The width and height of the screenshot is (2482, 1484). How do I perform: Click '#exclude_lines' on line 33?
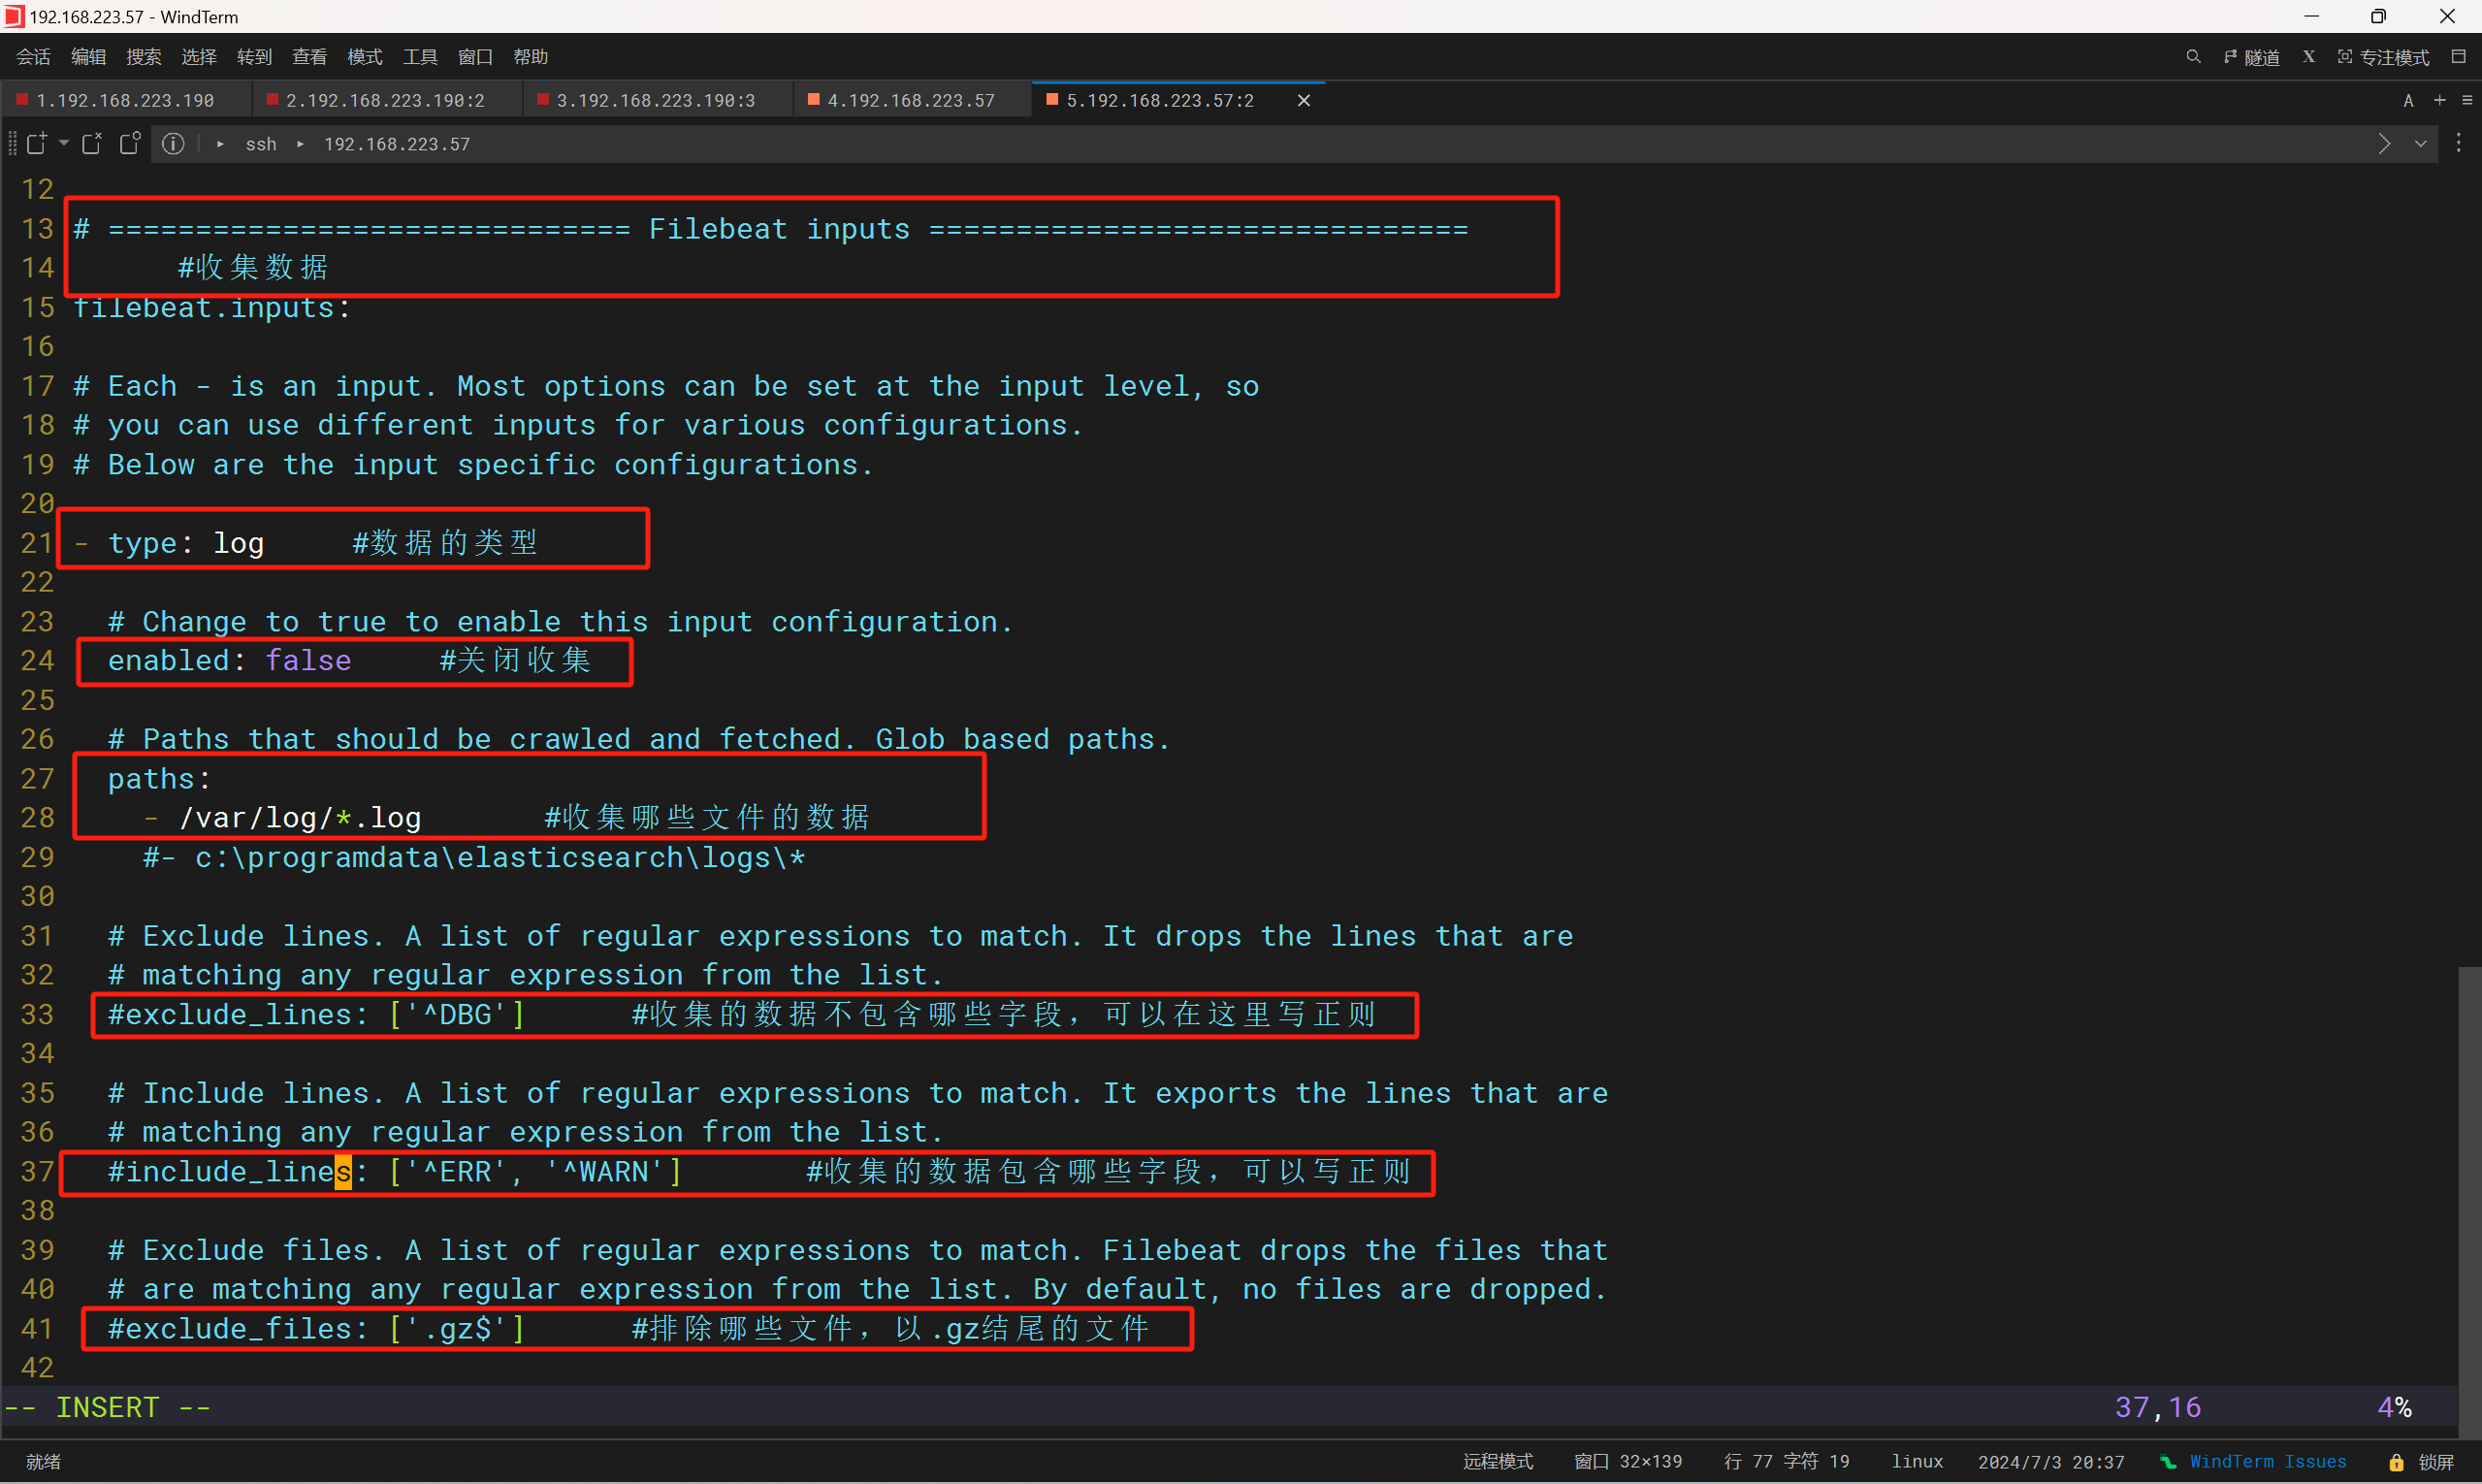pyautogui.click(x=230, y=1014)
